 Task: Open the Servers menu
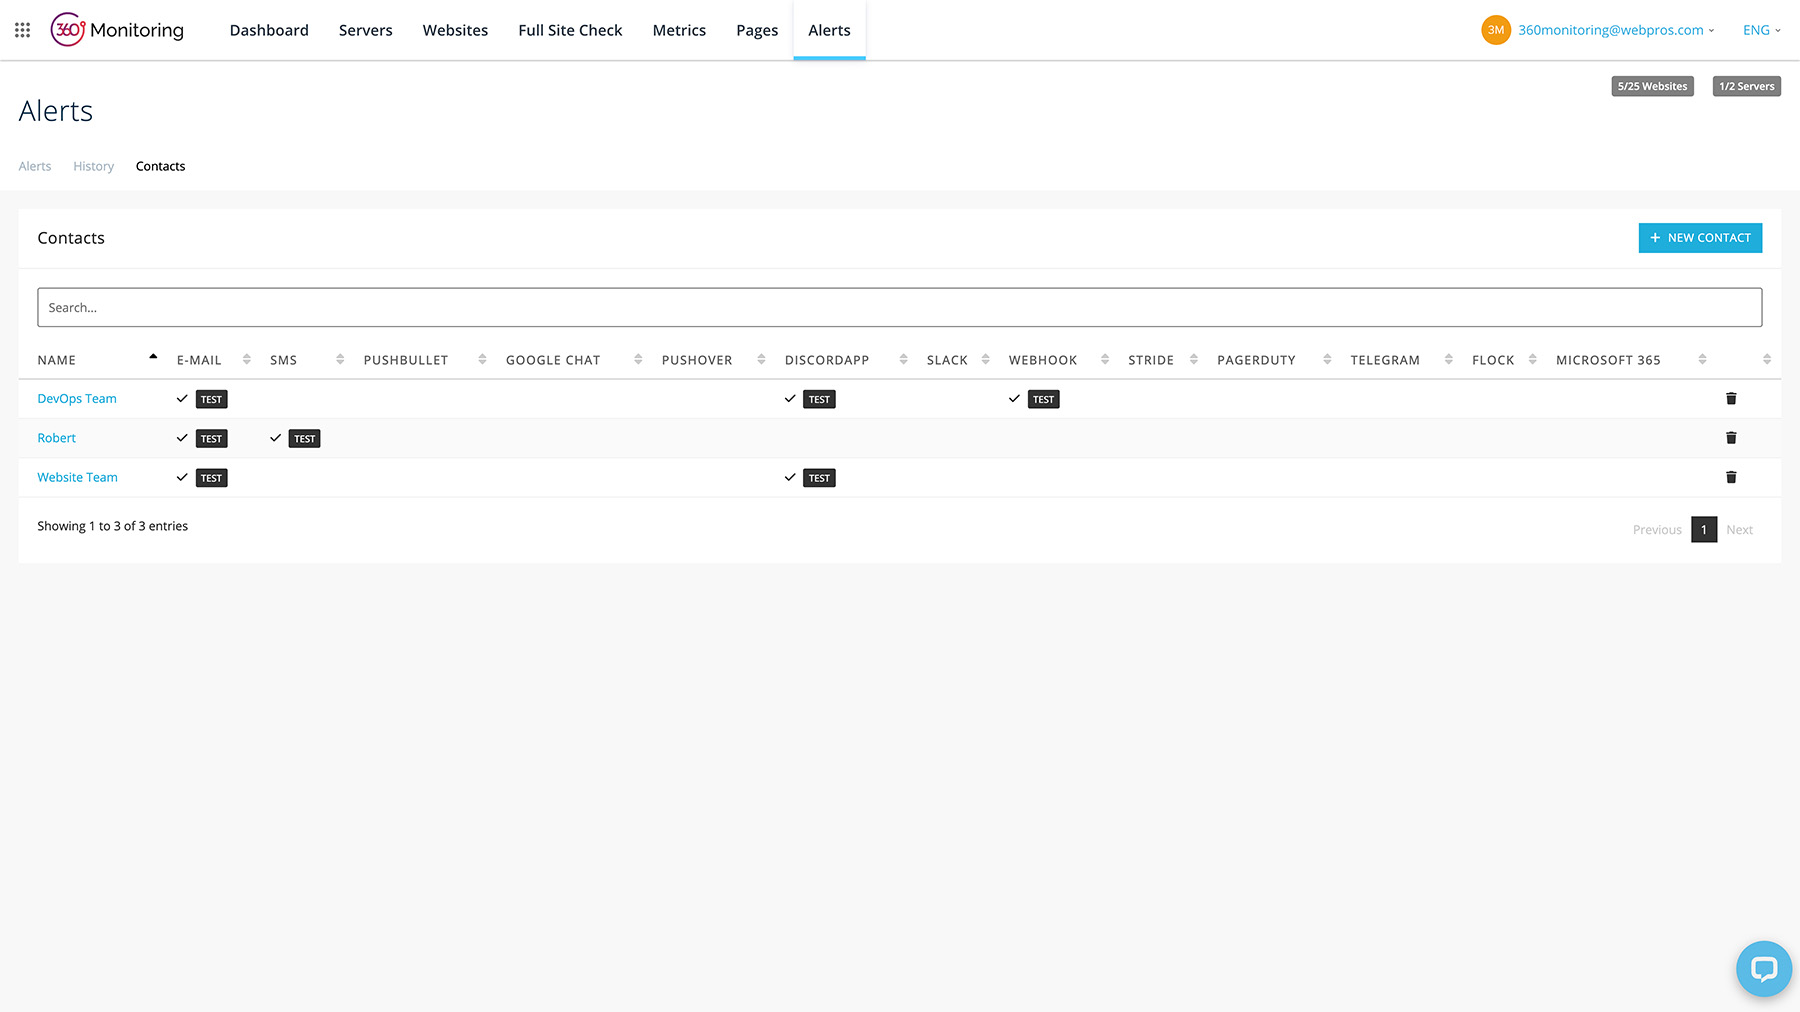tap(365, 30)
